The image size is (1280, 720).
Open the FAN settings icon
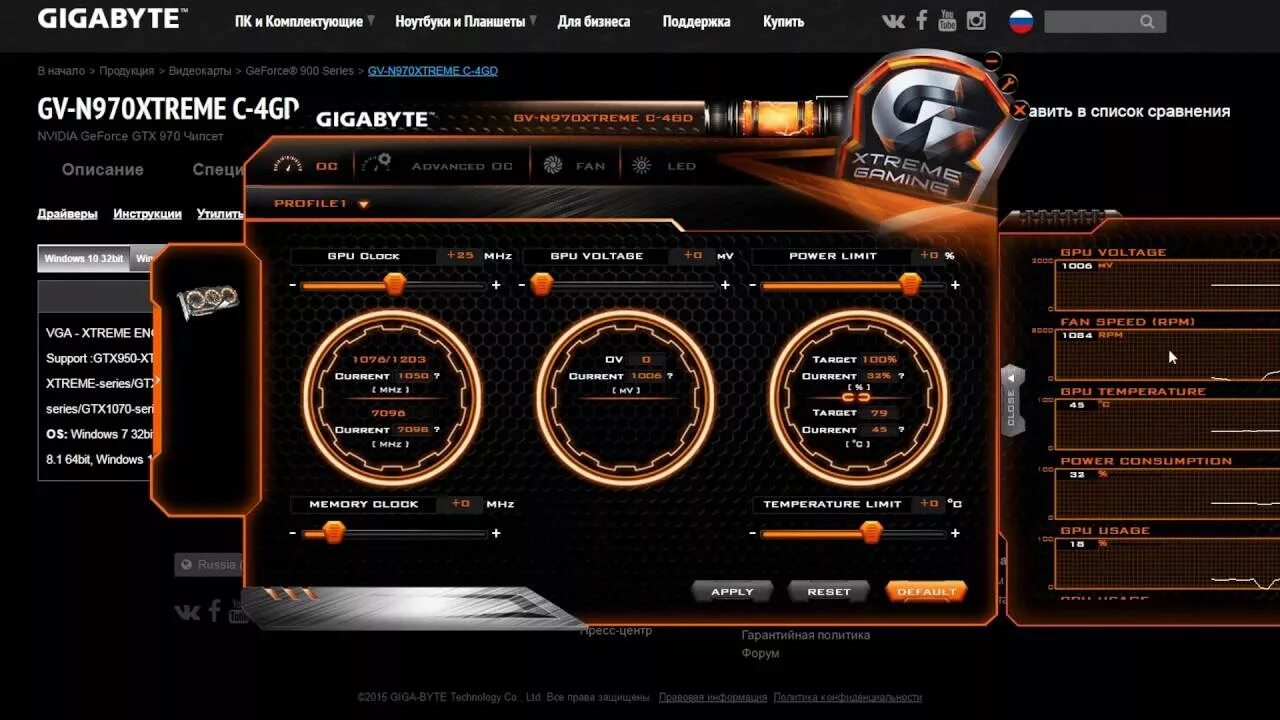pyautogui.click(x=553, y=165)
